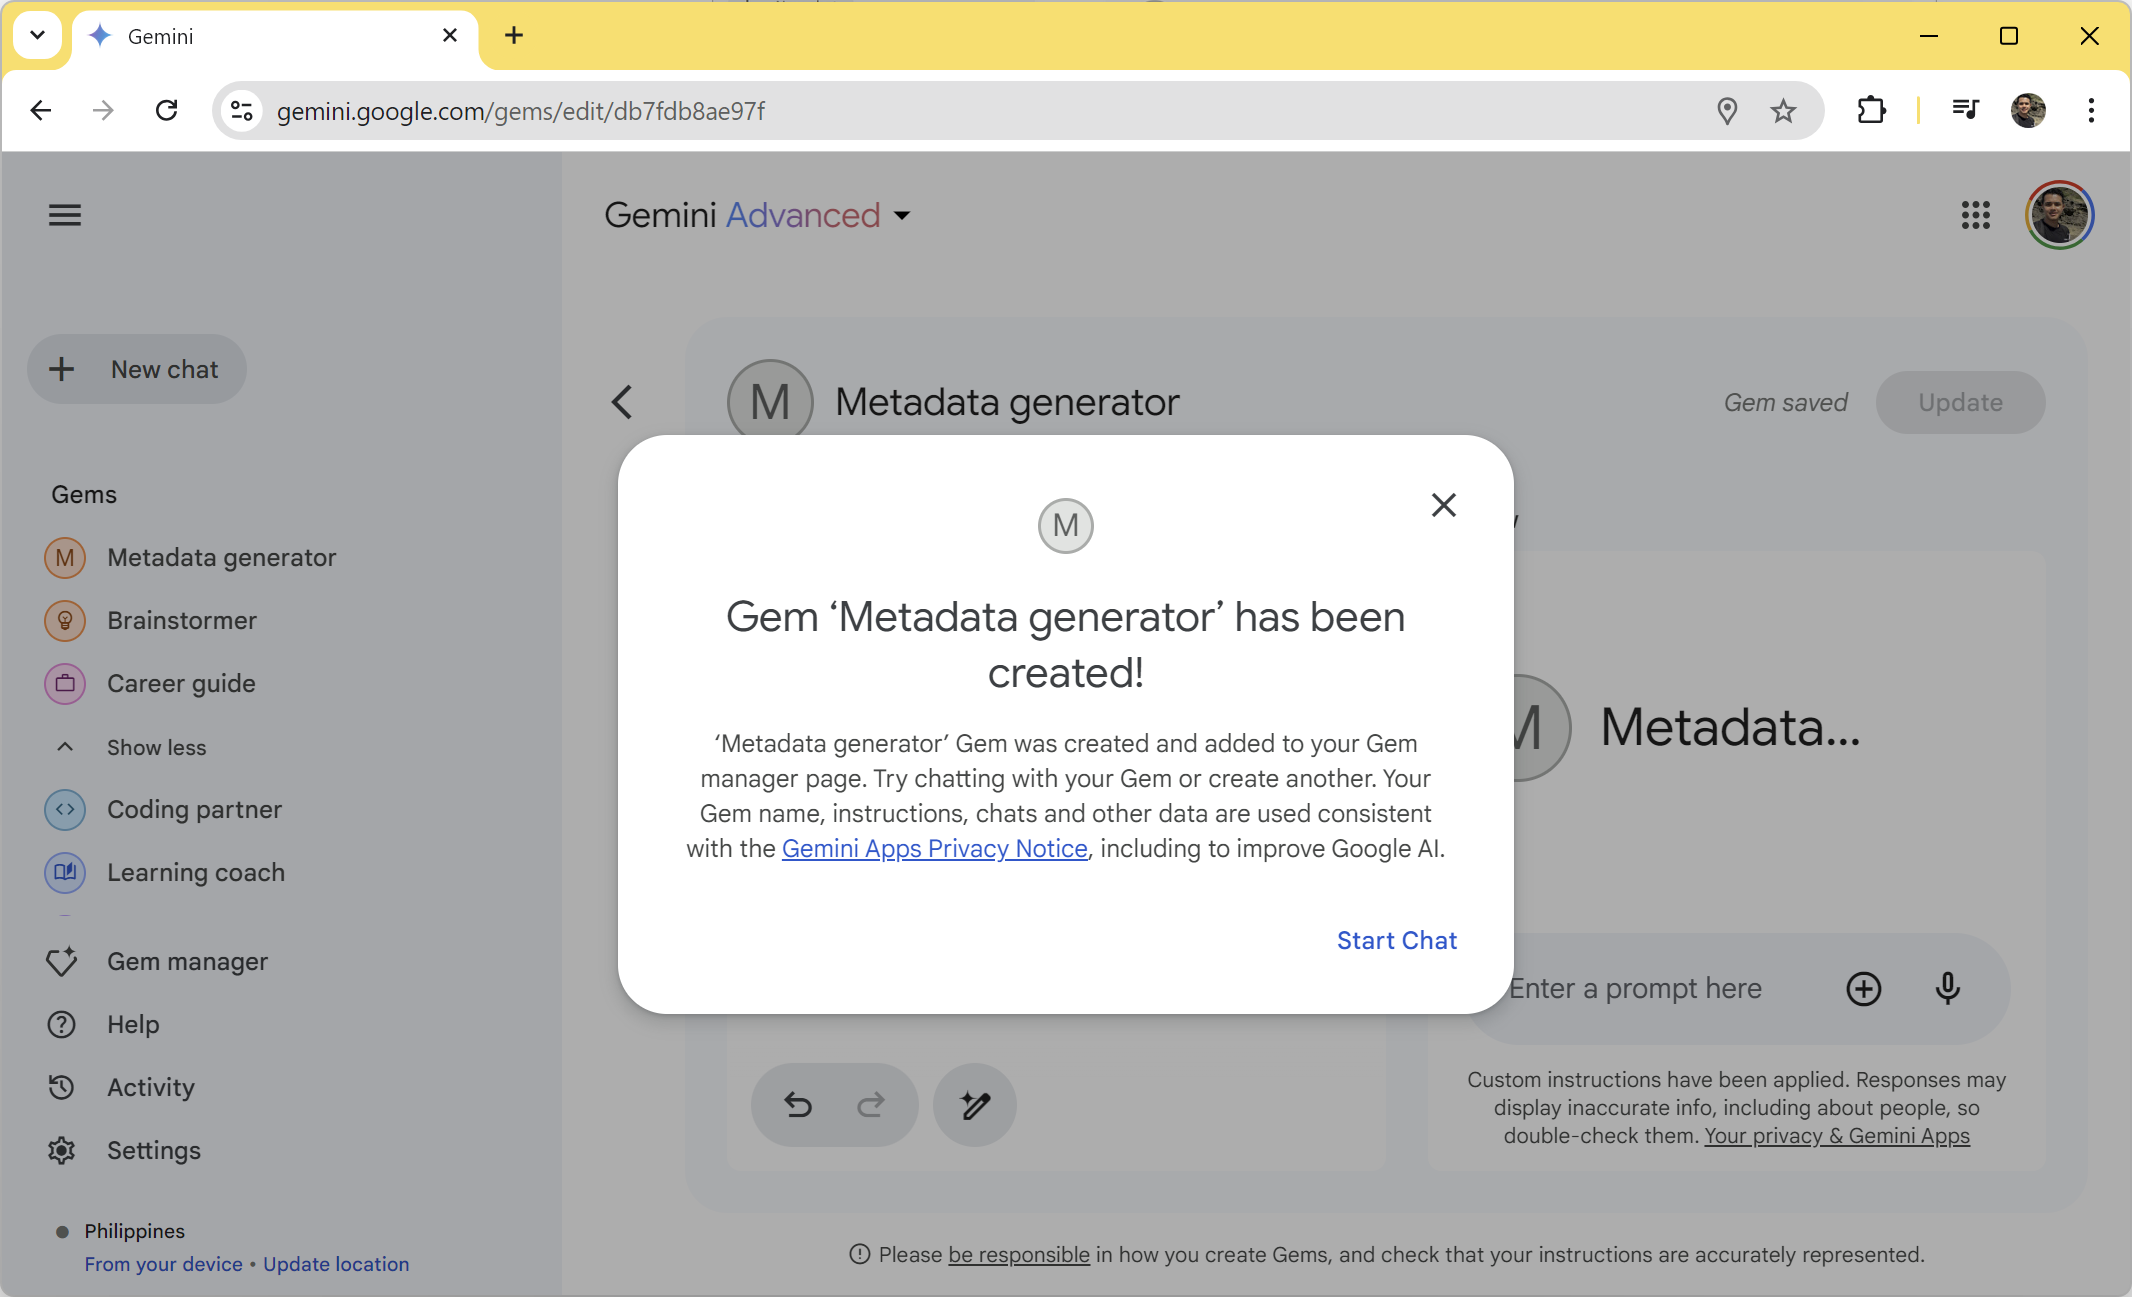The image size is (2132, 1297).
Task: Click Update location link
Action: point(336,1264)
